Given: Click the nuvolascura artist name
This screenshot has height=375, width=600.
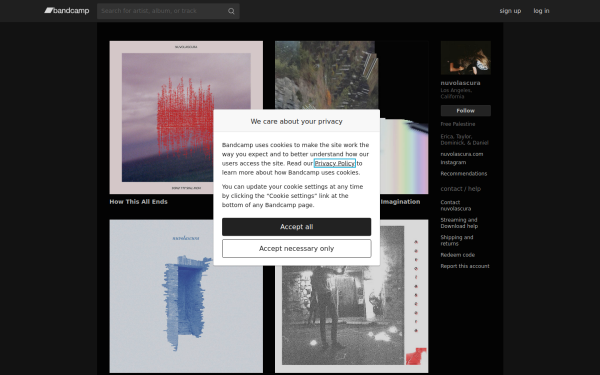Looking at the screenshot, I should [x=460, y=83].
